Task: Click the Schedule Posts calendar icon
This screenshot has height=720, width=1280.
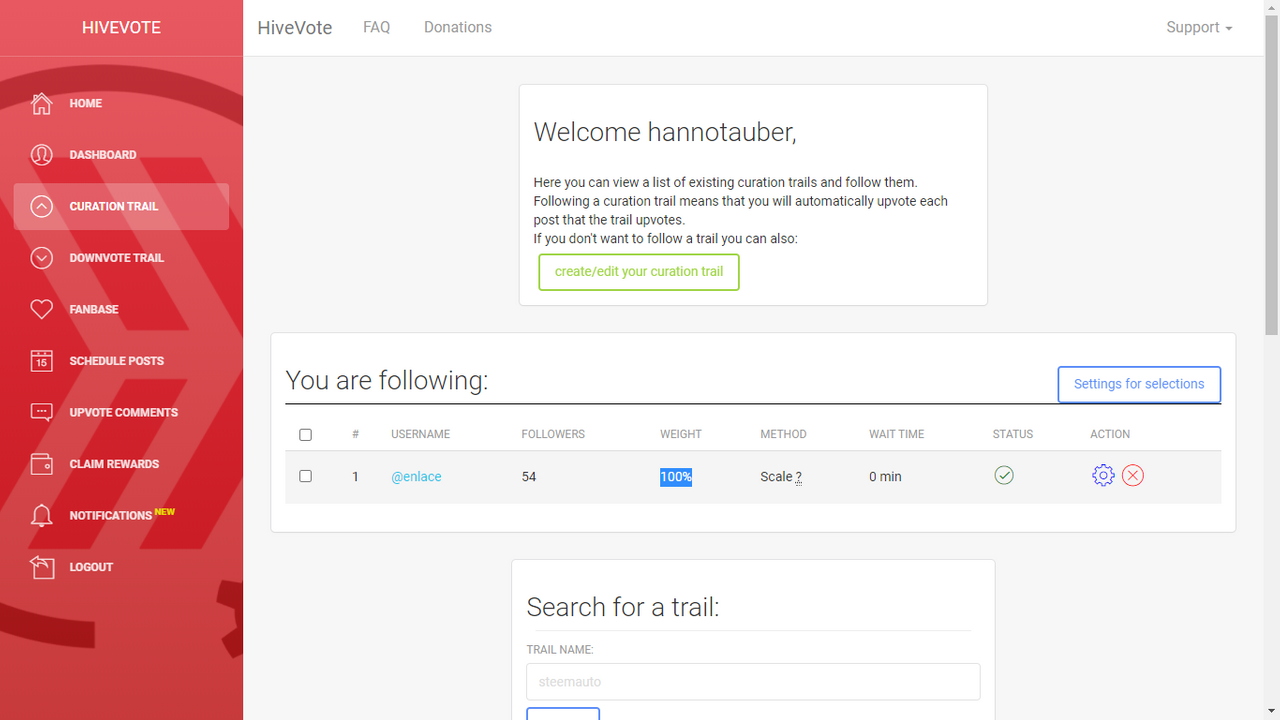Action: [x=41, y=361]
